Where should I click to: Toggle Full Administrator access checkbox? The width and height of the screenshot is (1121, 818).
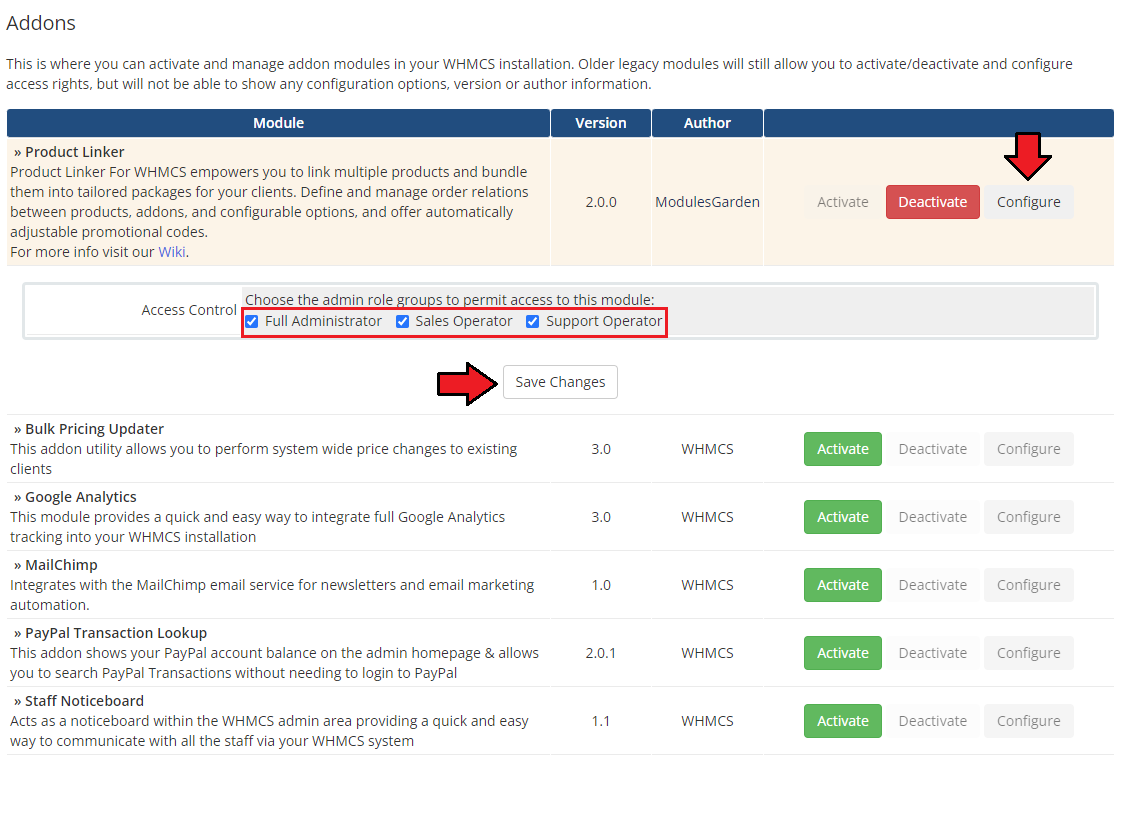click(252, 322)
